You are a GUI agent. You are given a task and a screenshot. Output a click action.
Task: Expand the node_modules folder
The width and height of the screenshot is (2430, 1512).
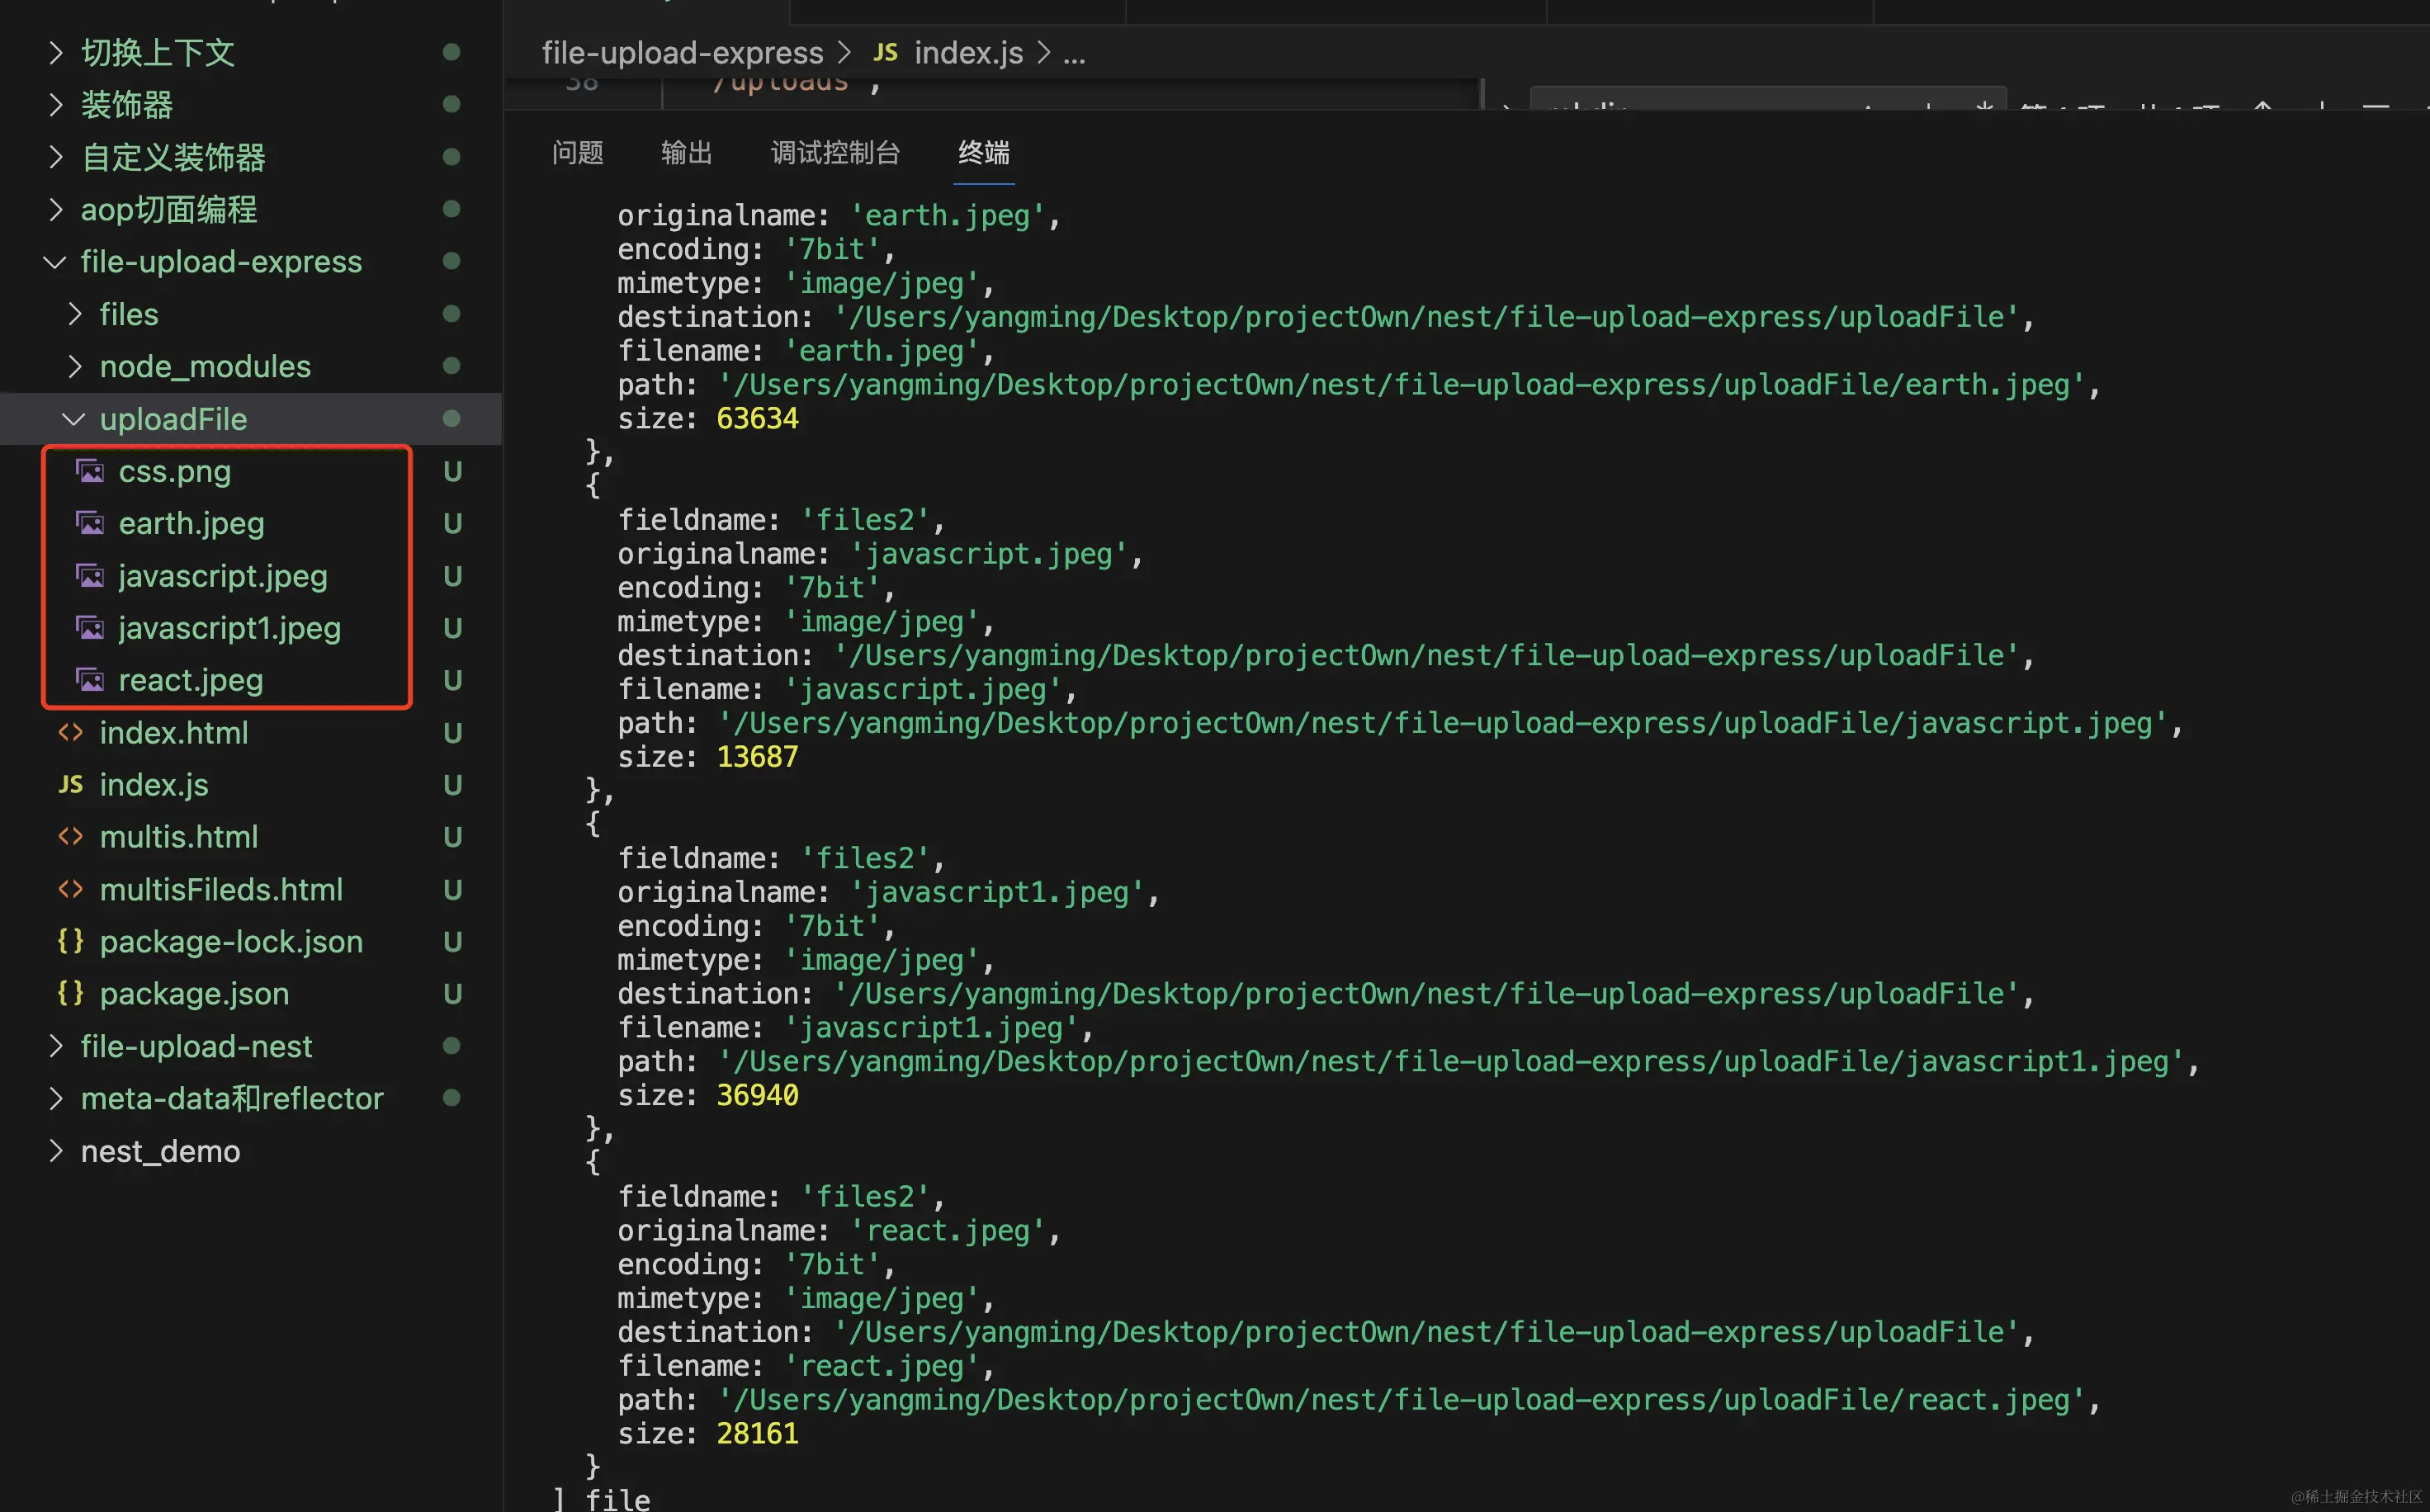(x=74, y=366)
